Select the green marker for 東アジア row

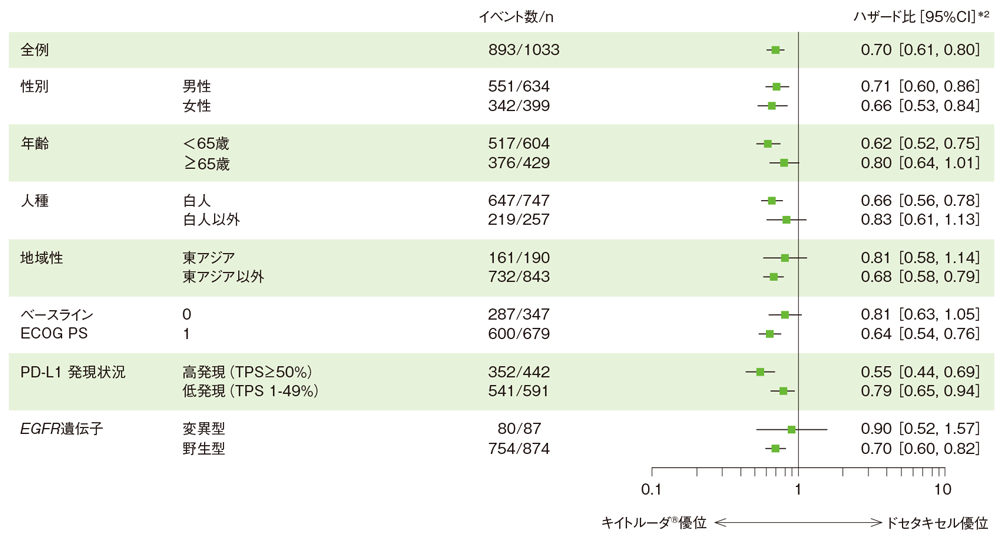(785, 258)
